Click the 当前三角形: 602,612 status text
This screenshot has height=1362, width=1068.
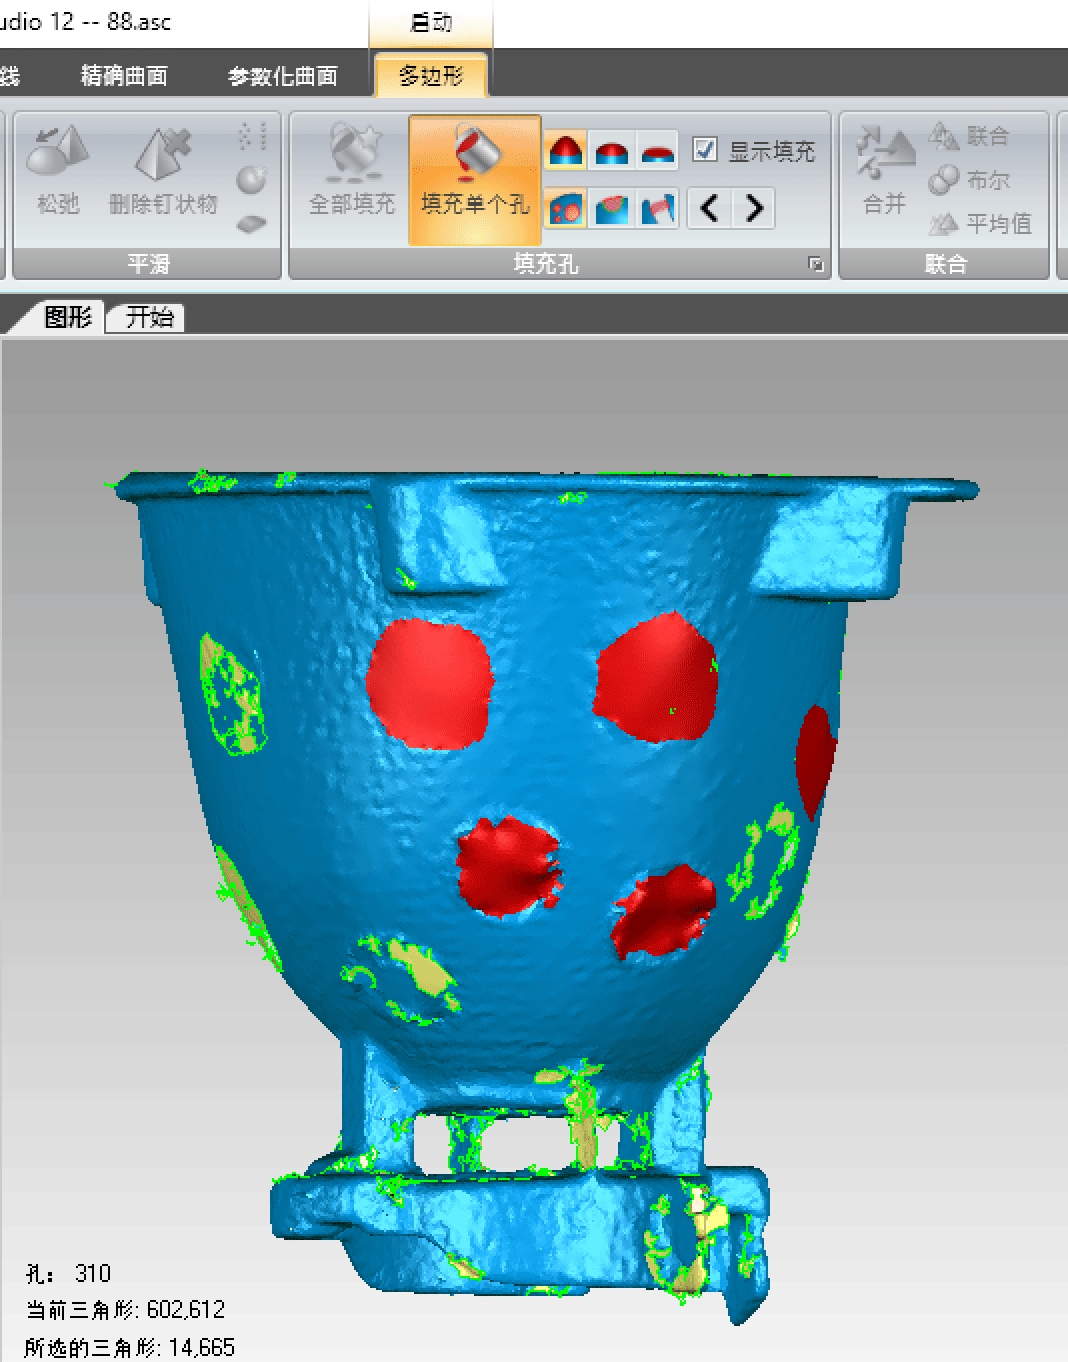(126, 1309)
